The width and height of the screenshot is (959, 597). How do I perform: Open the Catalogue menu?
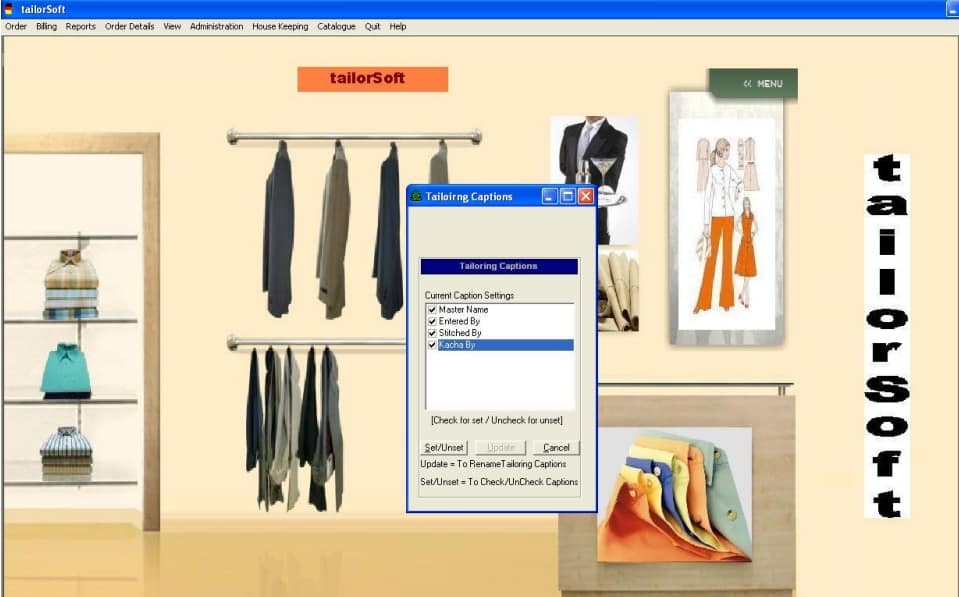tap(336, 27)
